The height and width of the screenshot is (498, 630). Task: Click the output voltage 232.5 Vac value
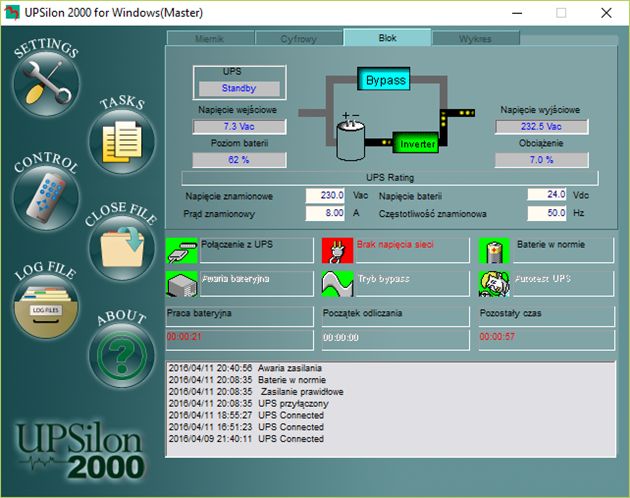click(542, 127)
